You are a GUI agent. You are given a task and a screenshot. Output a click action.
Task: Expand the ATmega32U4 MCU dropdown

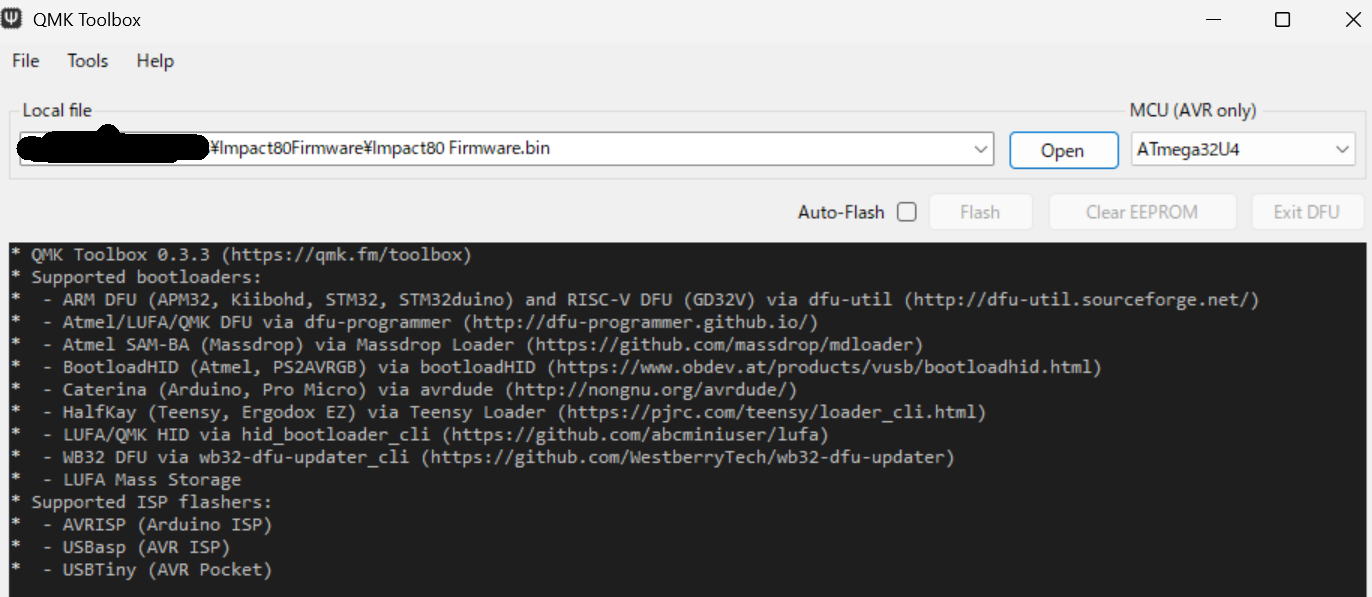(x=1341, y=150)
